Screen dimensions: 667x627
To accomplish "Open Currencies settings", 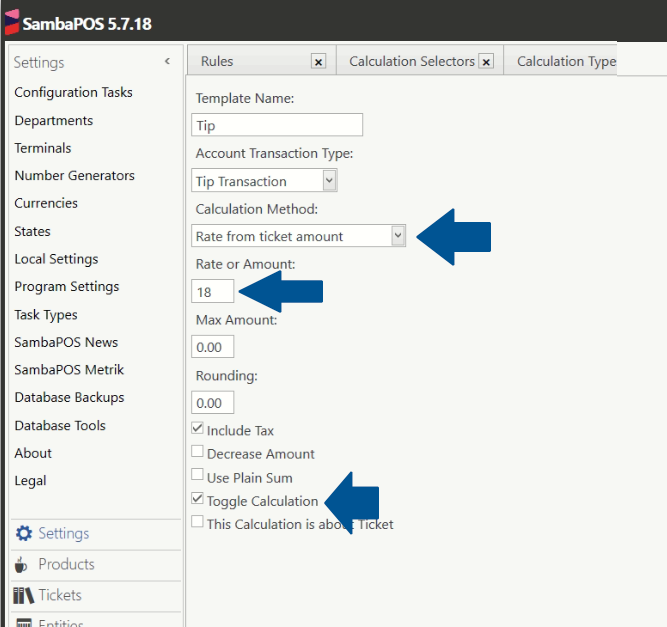I will [x=46, y=203].
